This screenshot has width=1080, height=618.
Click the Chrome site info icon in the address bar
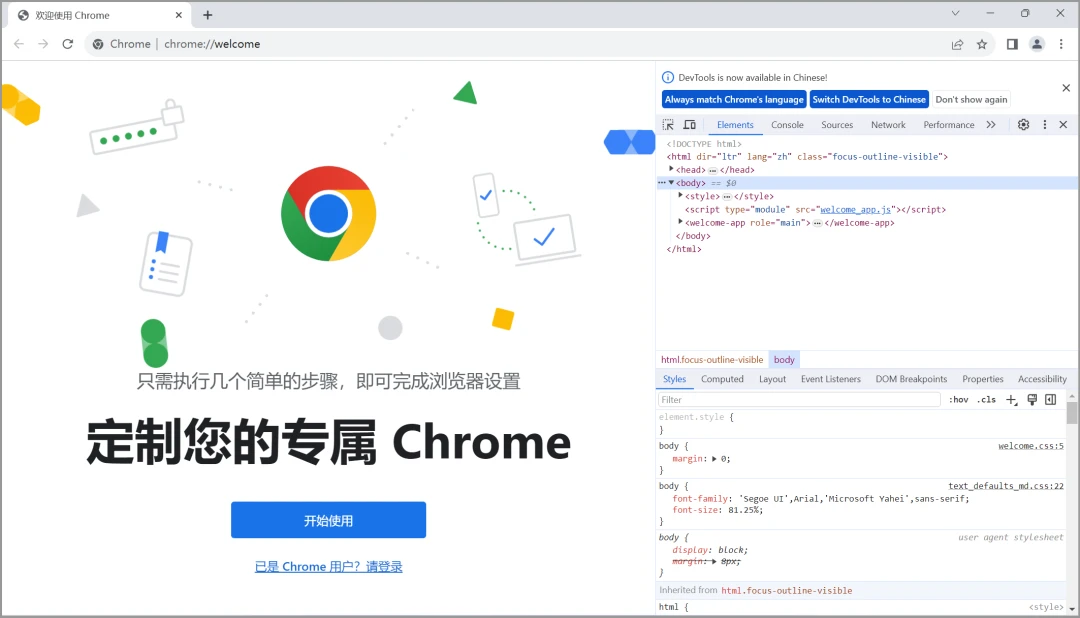click(x=98, y=44)
